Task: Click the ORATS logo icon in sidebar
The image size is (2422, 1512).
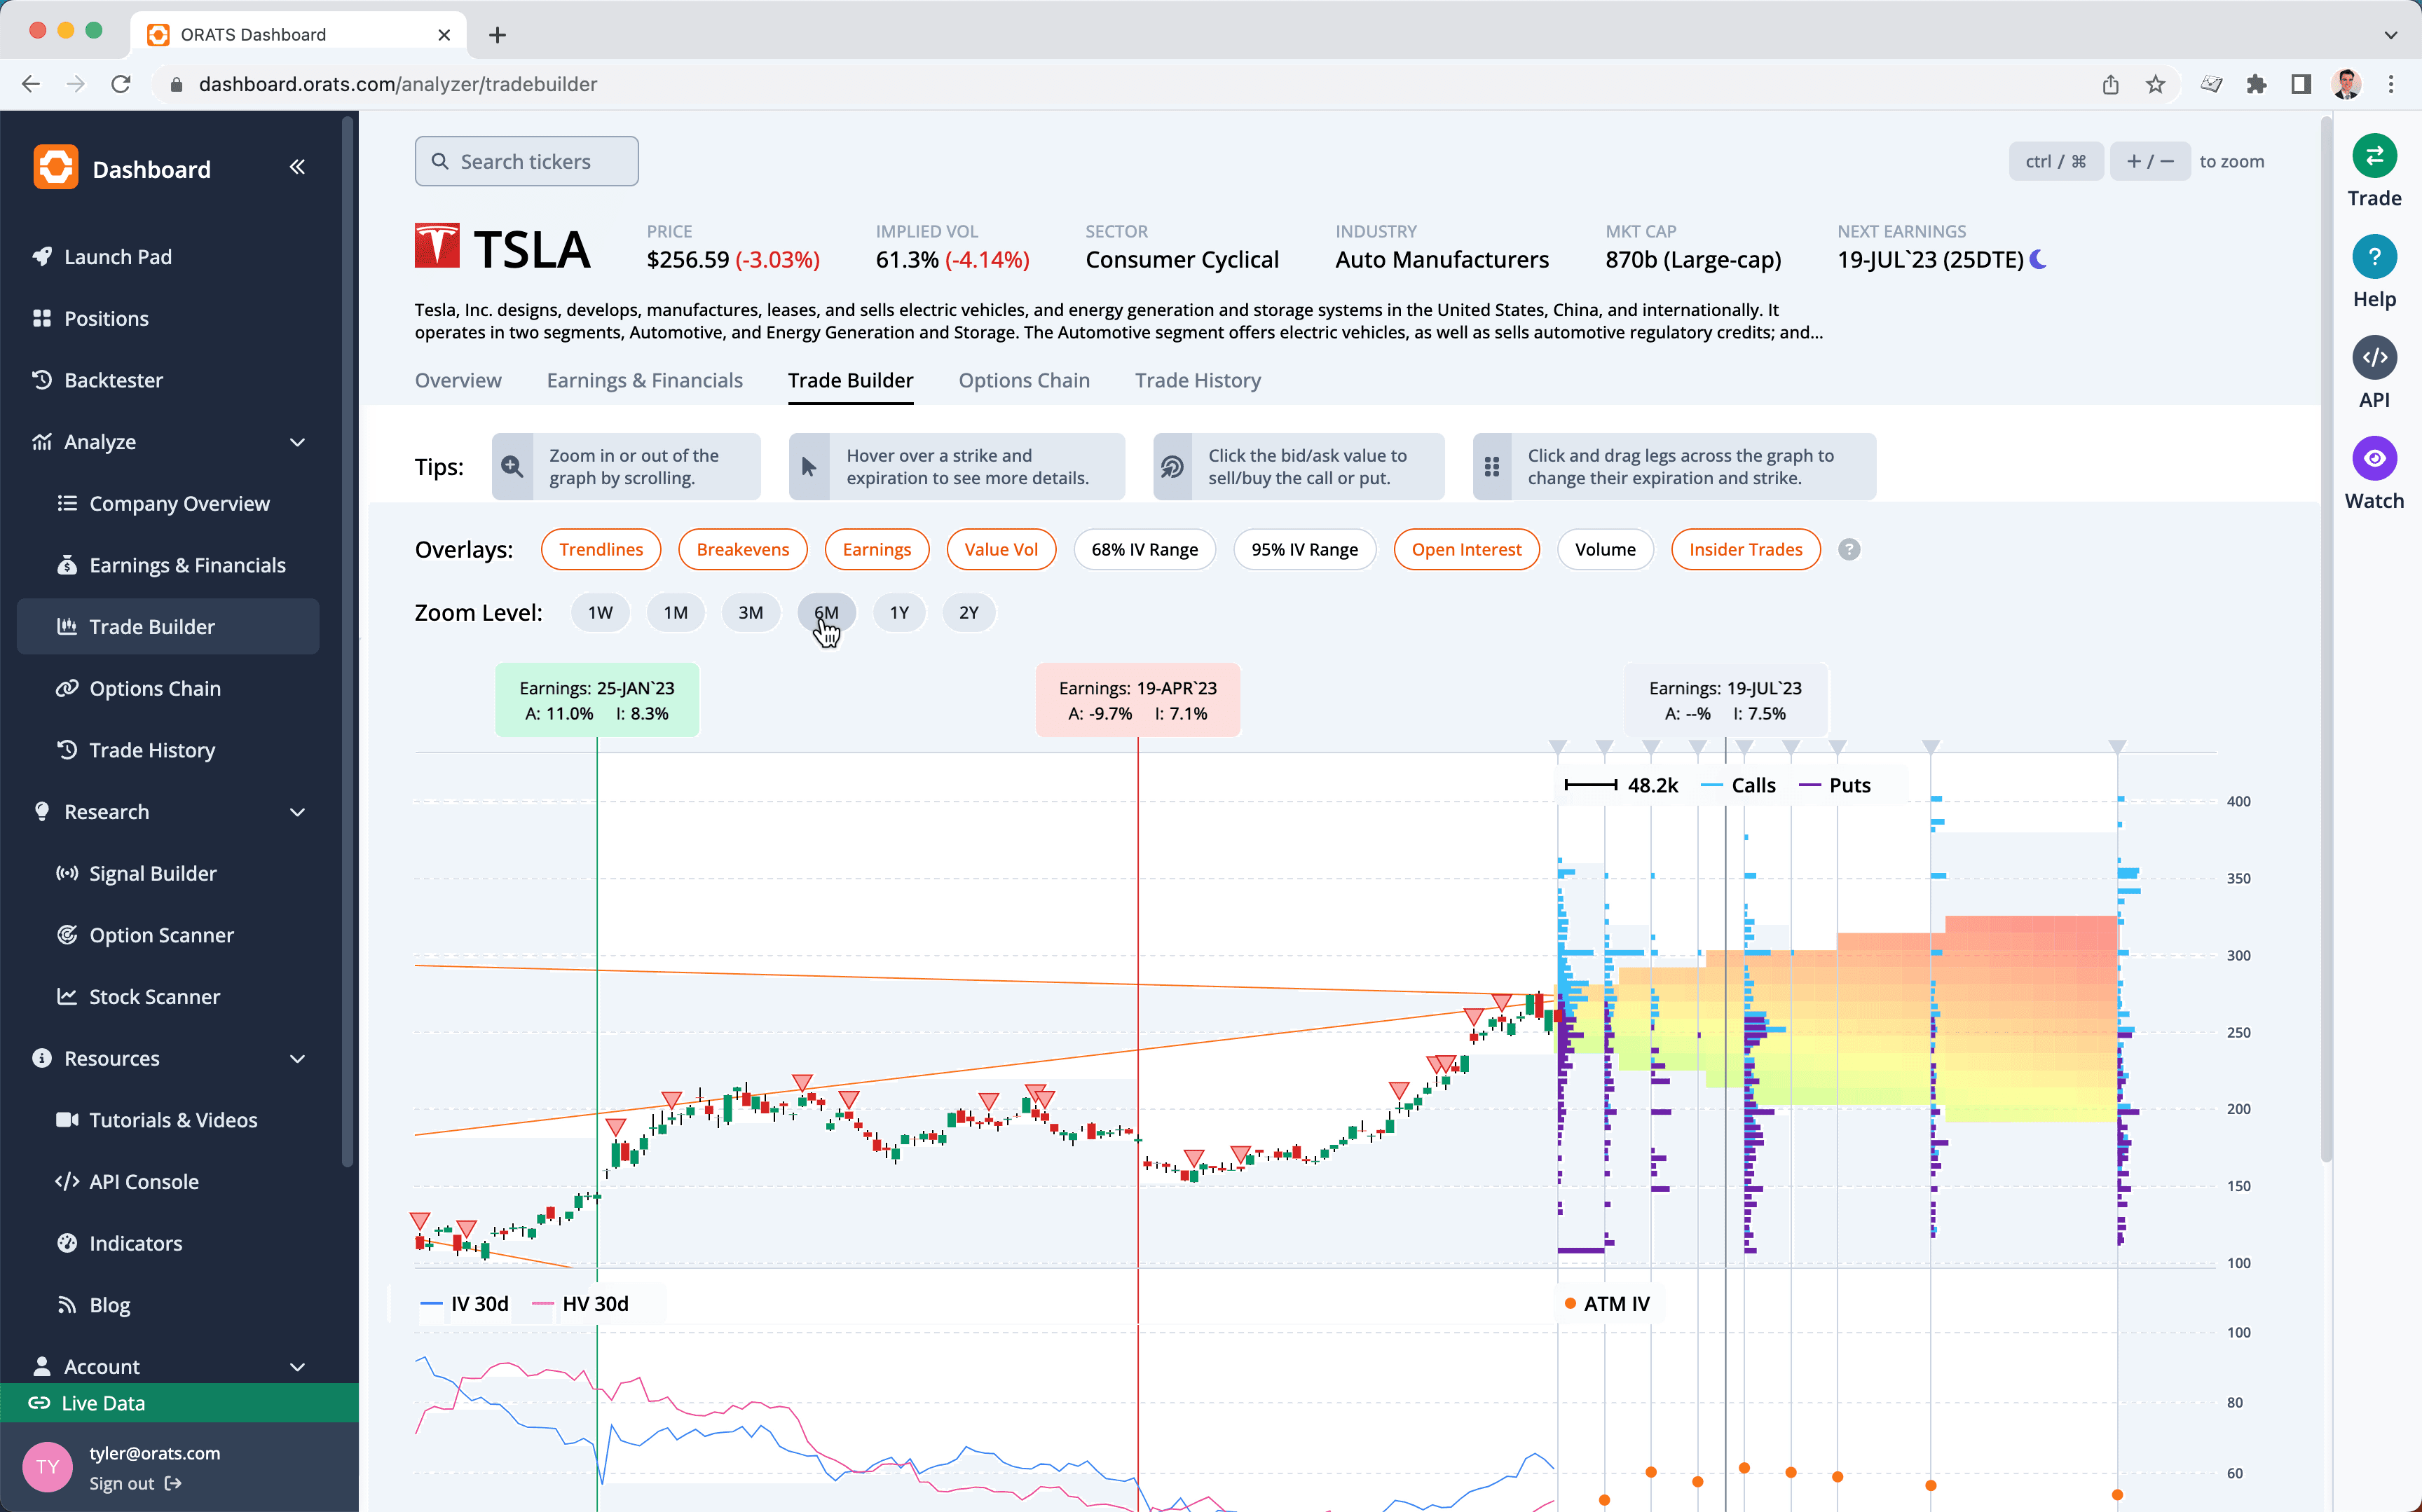Action: (56, 167)
